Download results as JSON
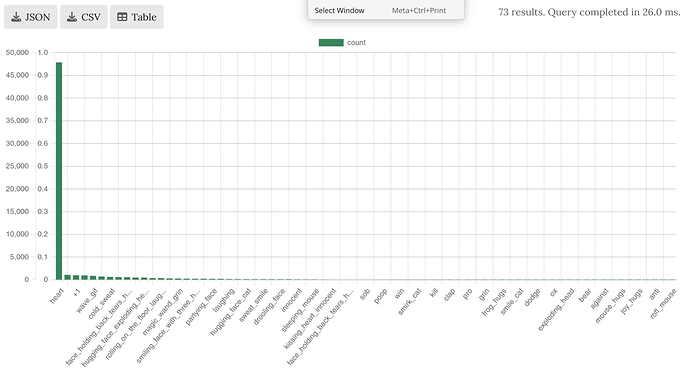Image resolution: width=690 pixels, height=370 pixels. point(31,17)
